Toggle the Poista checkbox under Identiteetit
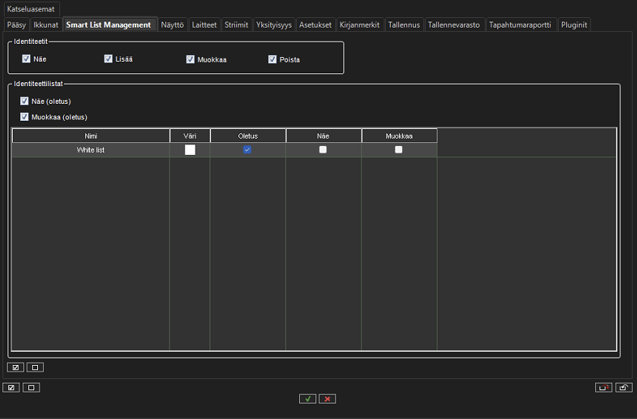The width and height of the screenshot is (637, 419). [272, 59]
